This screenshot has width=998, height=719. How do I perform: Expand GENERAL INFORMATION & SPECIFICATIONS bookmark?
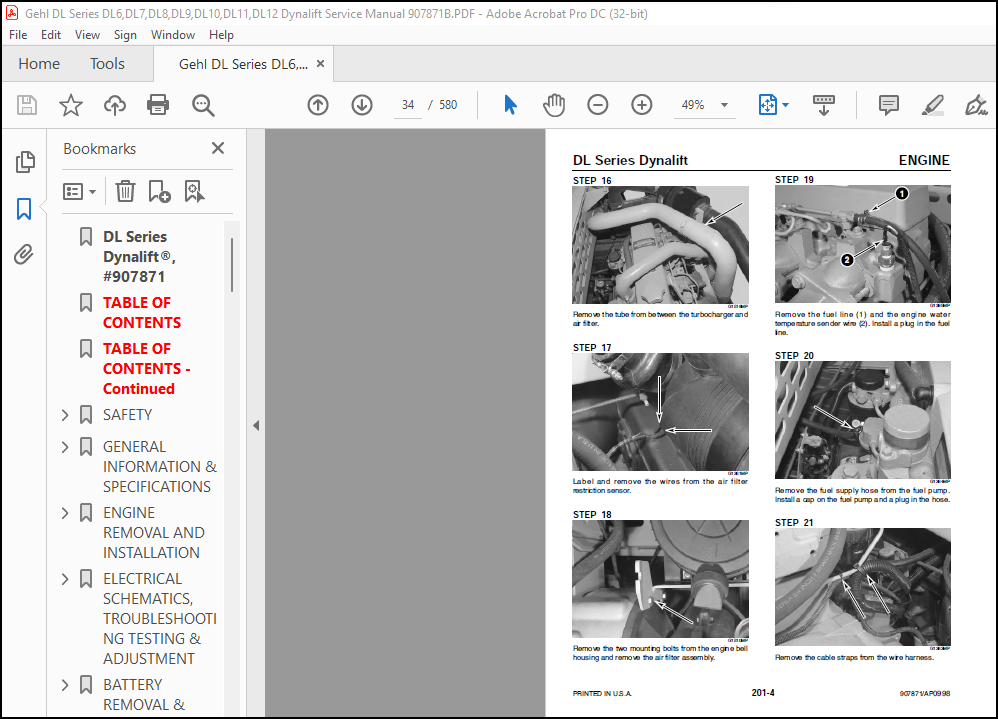pos(65,447)
